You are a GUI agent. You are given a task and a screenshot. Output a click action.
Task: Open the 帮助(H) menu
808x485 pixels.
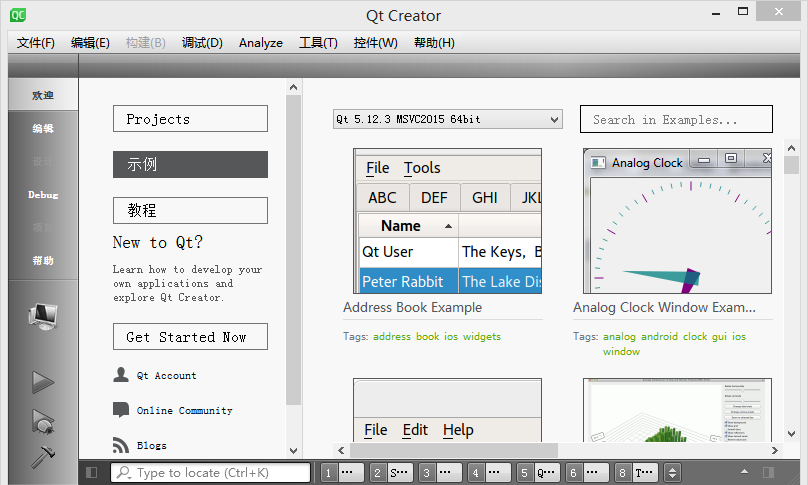pos(434,43)
